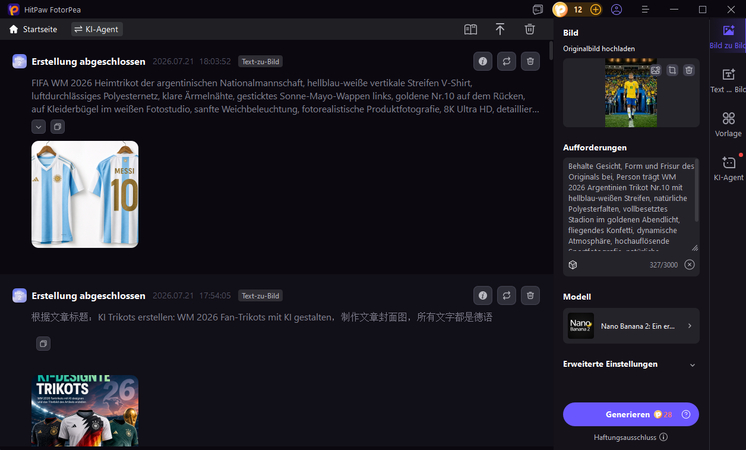Image resolution: width=746 pixels, height=450 pixels.
Task: Open the Vorlage templates panel
Action: point(728,125)
